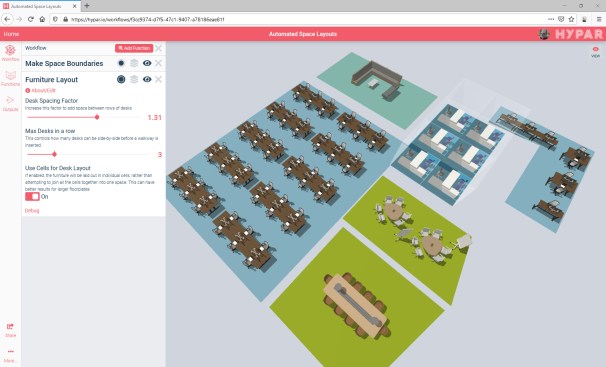The image size is (606, 367).
Task: Open a new browser tab
Action: (x=87, y=6)
